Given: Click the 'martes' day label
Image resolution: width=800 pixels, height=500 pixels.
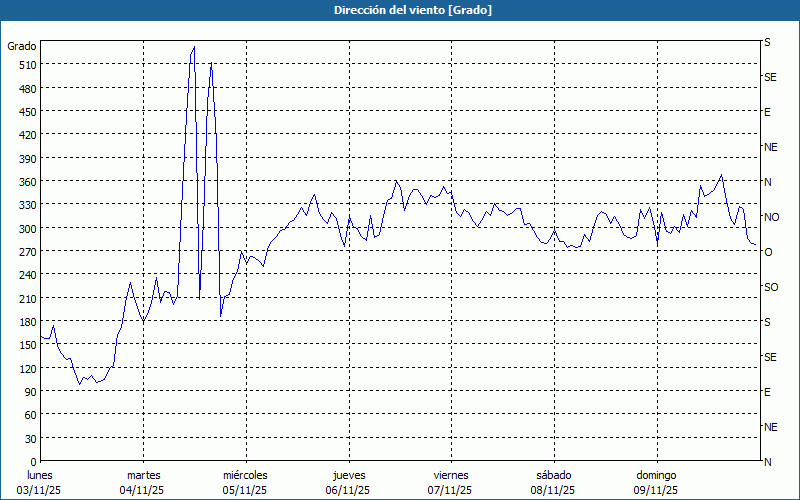Looking at the screenshot, I should coord(143,475).
